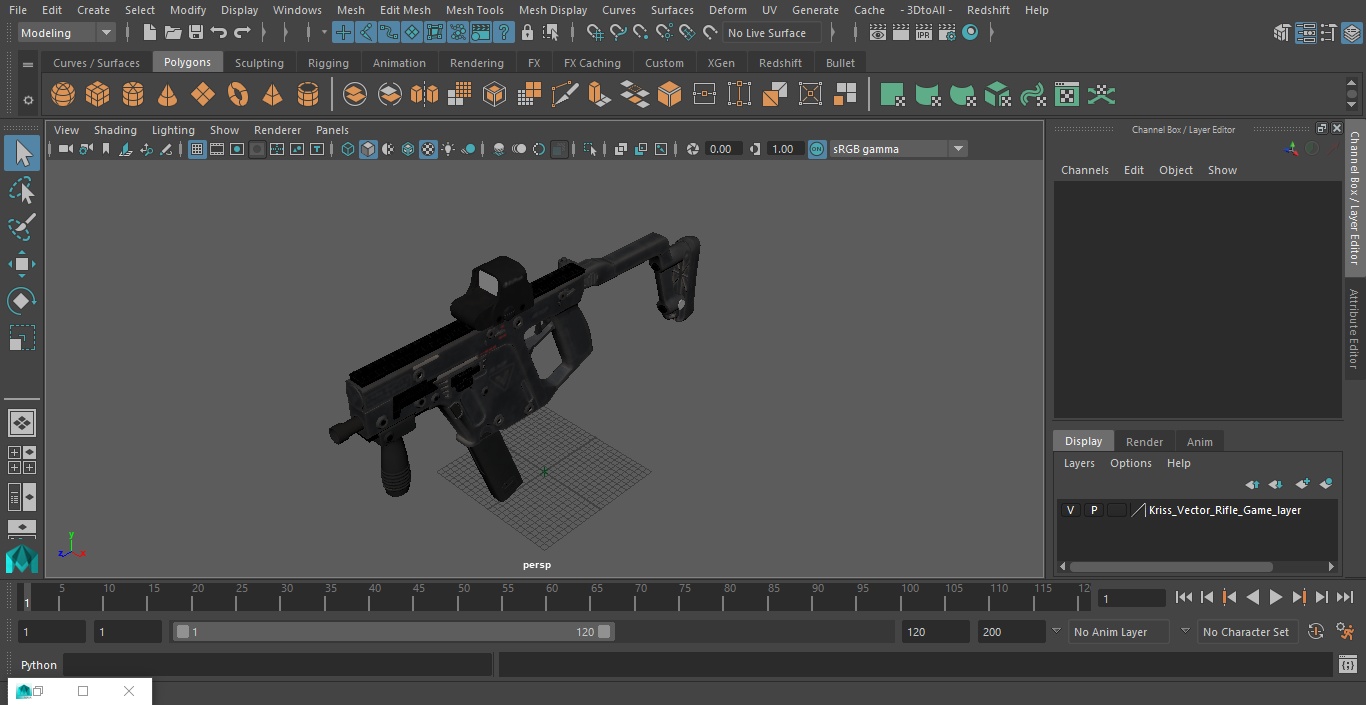Click the New Scene icon

point(149,33)
